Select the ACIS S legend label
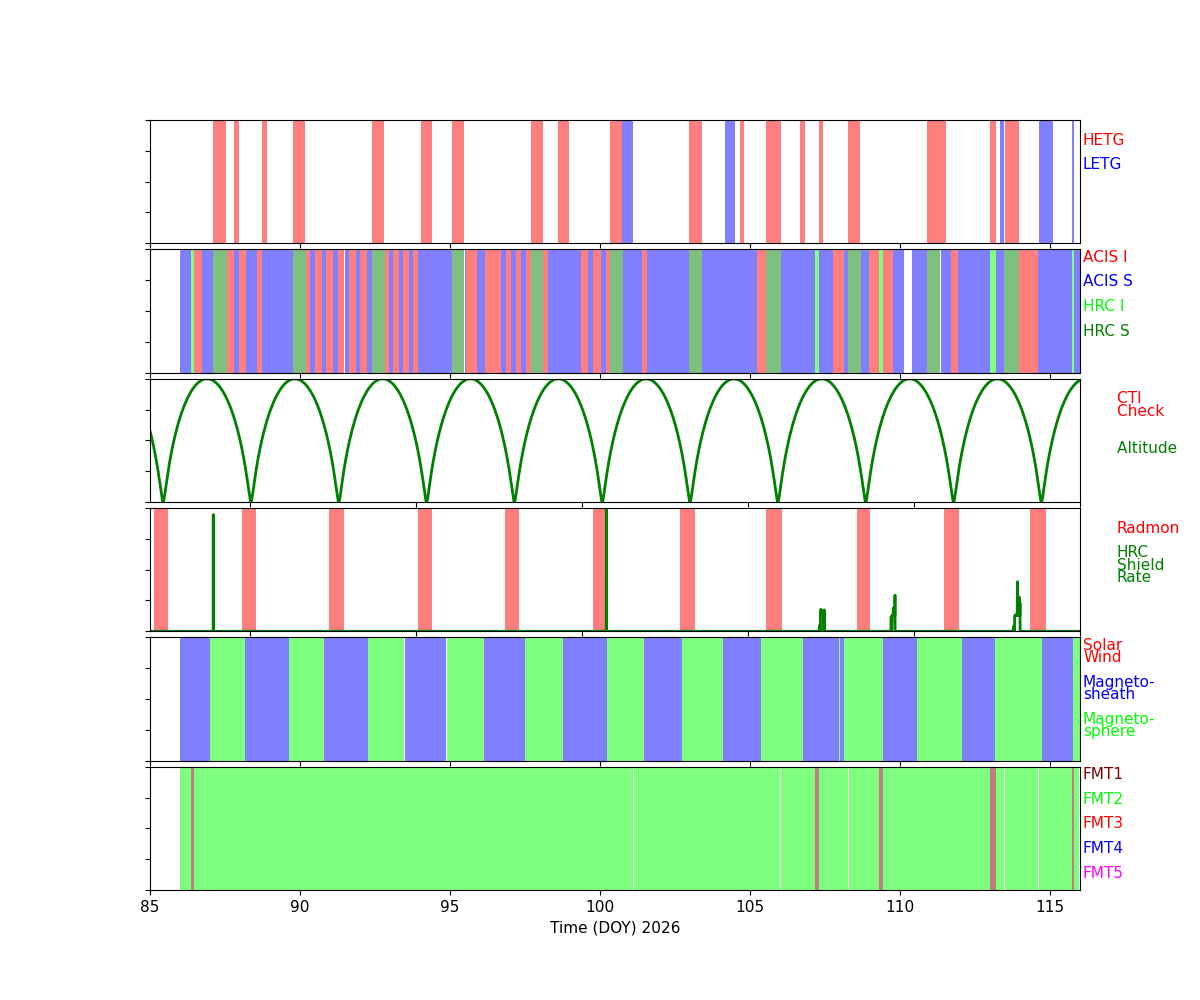Image resolution: width=1200 pixels, height=1000 pixels. pyautogui.click(x=1107, y=281)
